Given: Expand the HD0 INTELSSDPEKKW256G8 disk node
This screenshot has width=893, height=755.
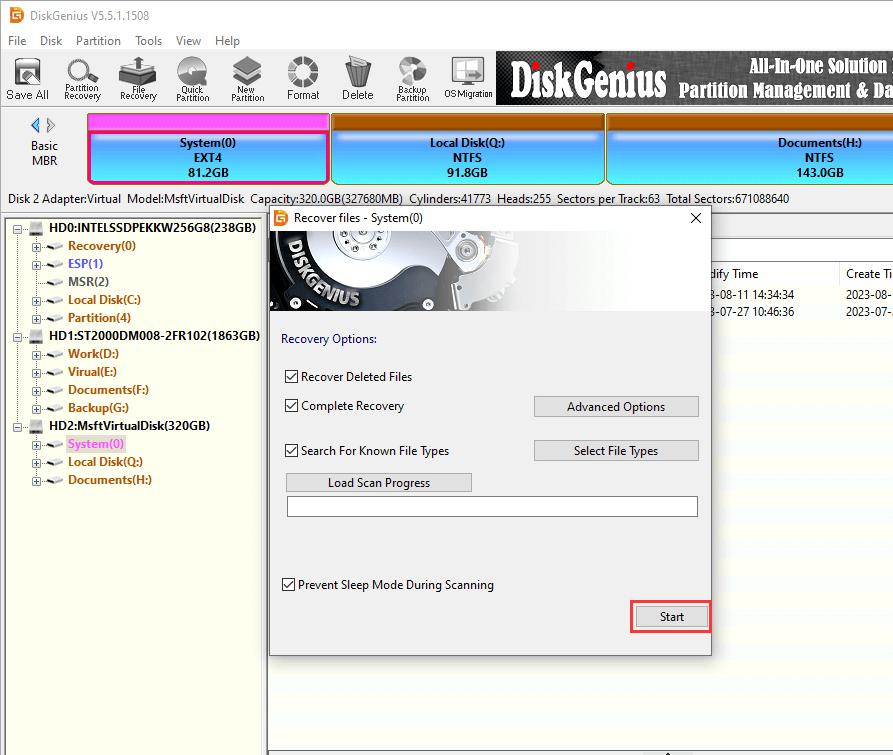Looking at the screenshot, I should coord(19,228).
